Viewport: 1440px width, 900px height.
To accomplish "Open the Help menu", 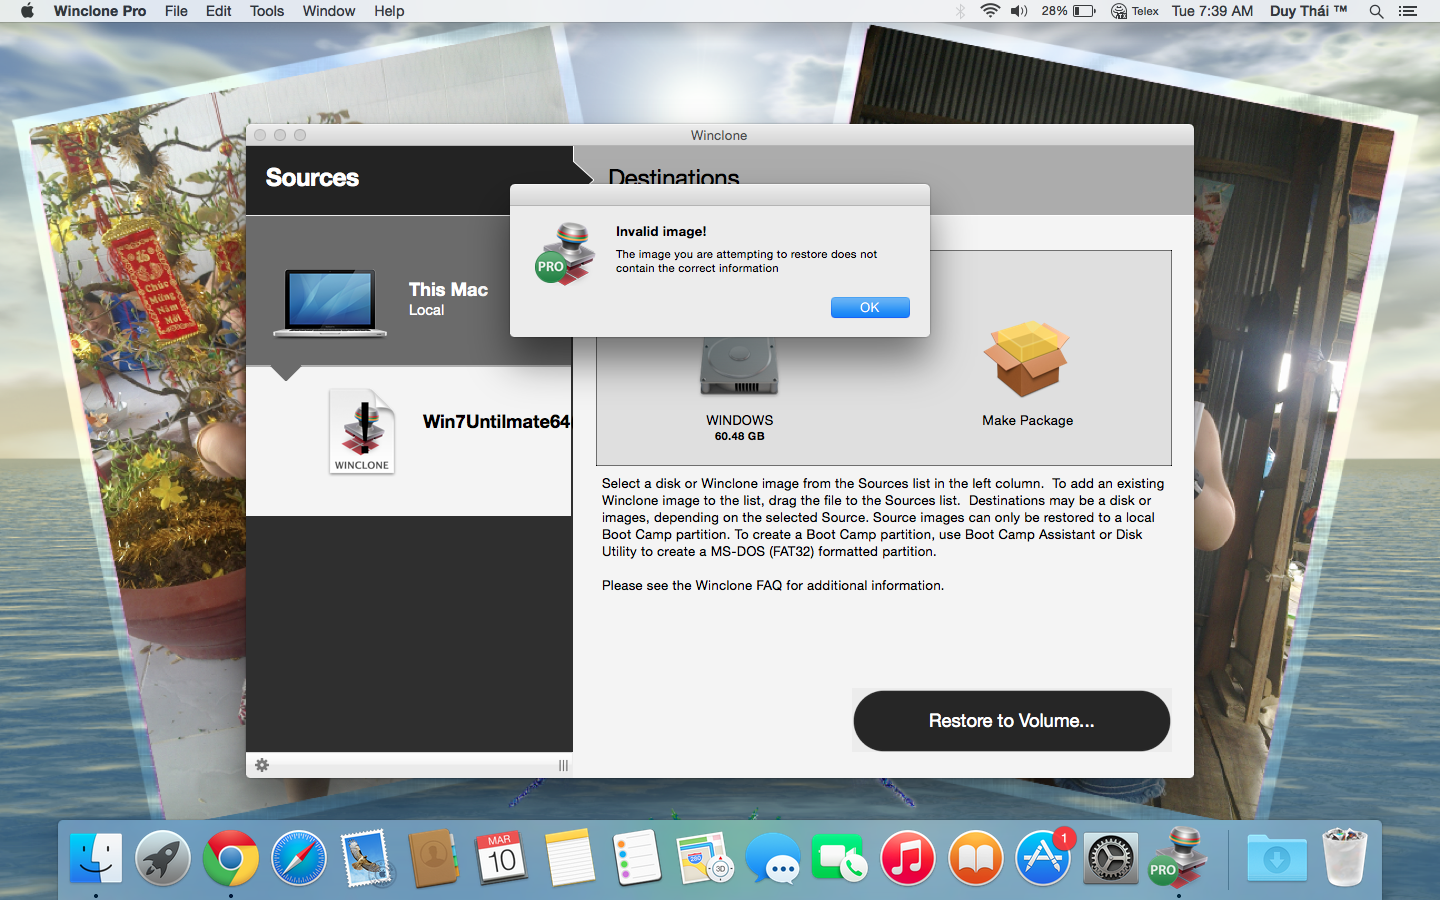I will pyautogui.click(x=389, y=11).
